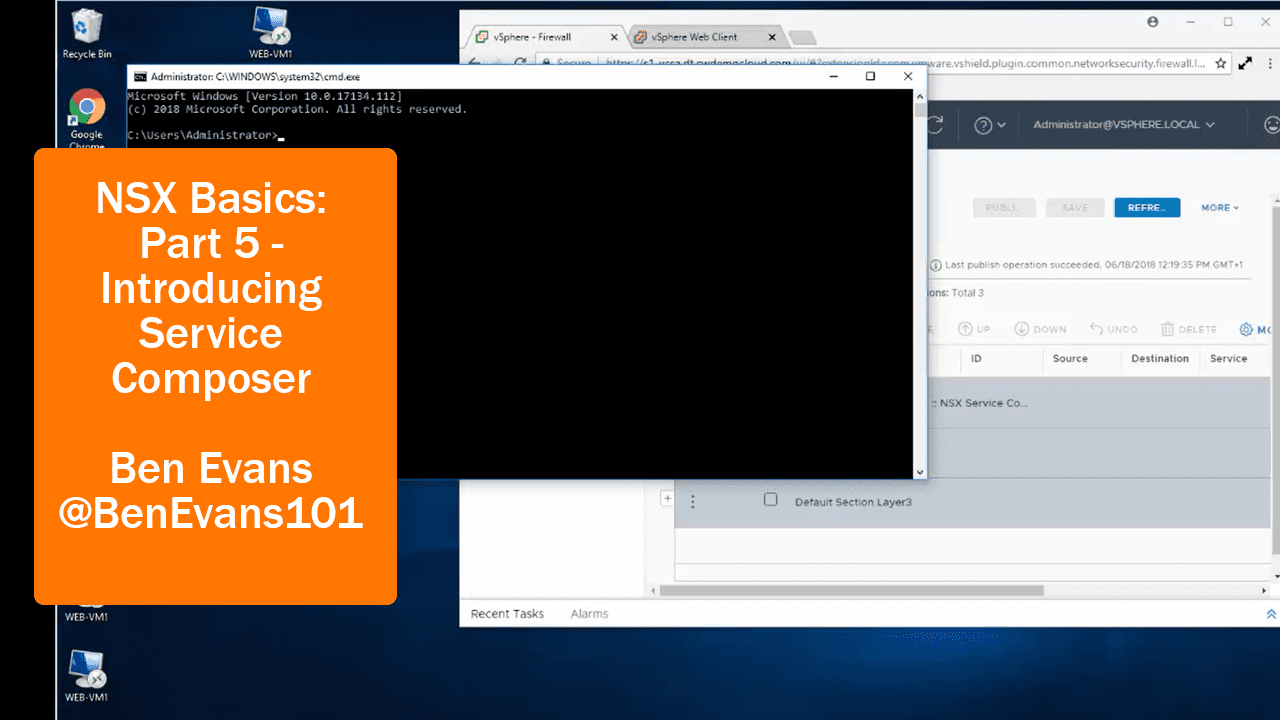Screen dimensions: 1280x720
Task: Bookmark this page with the star icon
Action: click(x=1220, y=62)
